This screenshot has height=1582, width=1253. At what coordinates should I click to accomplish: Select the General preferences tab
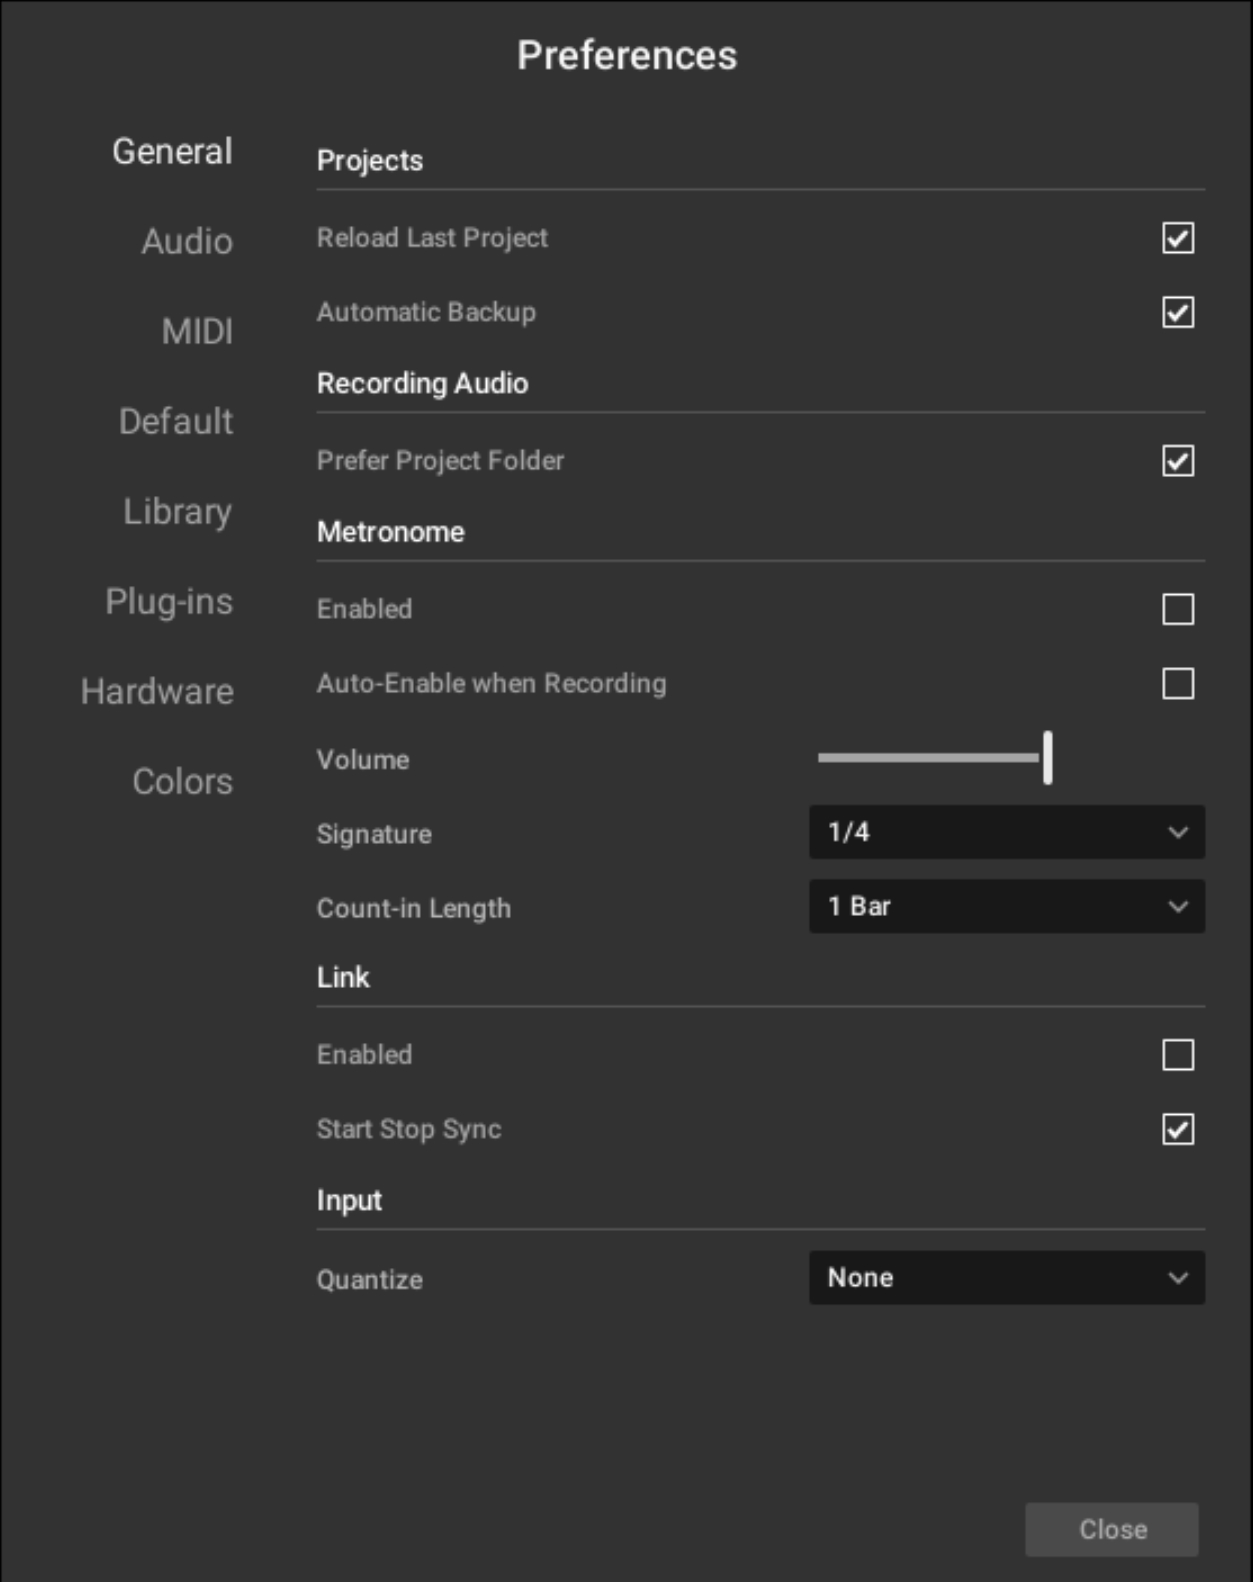[x=172, y=151]
